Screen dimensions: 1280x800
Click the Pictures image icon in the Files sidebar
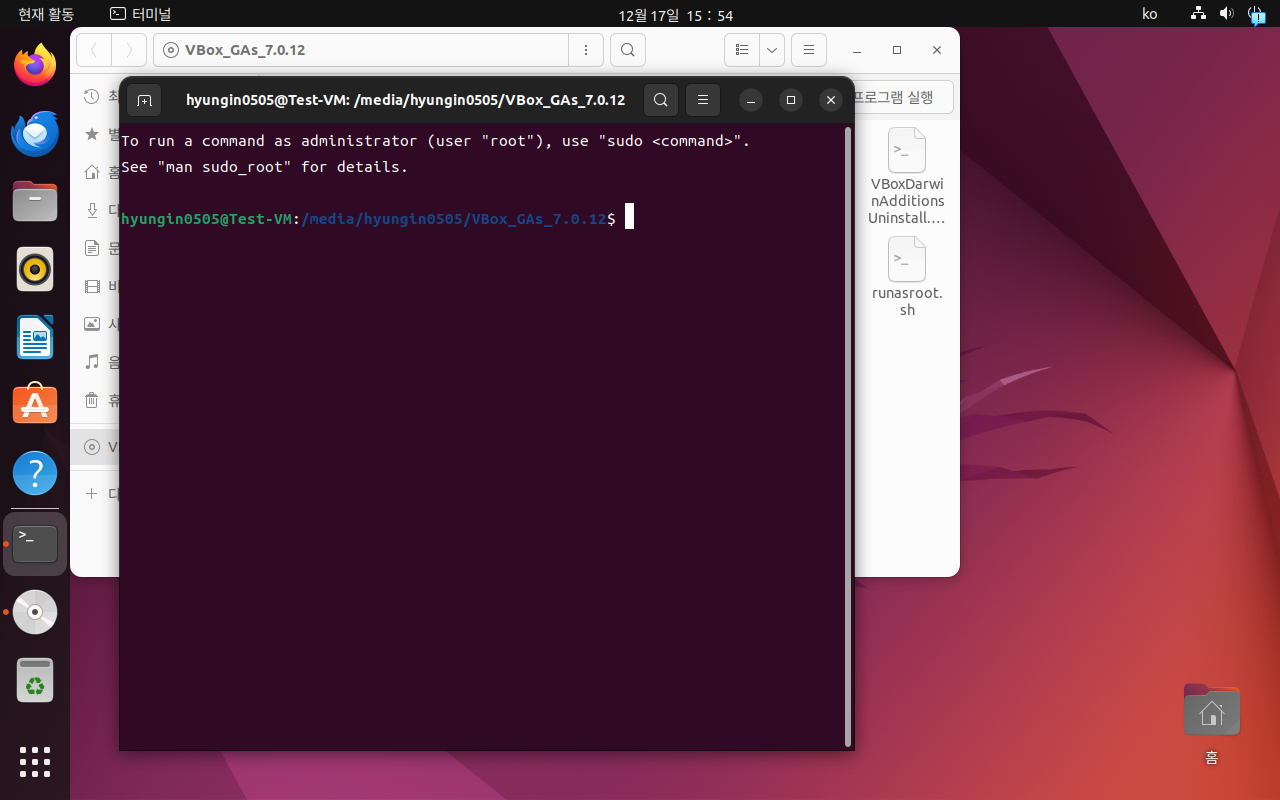(92, 324)
